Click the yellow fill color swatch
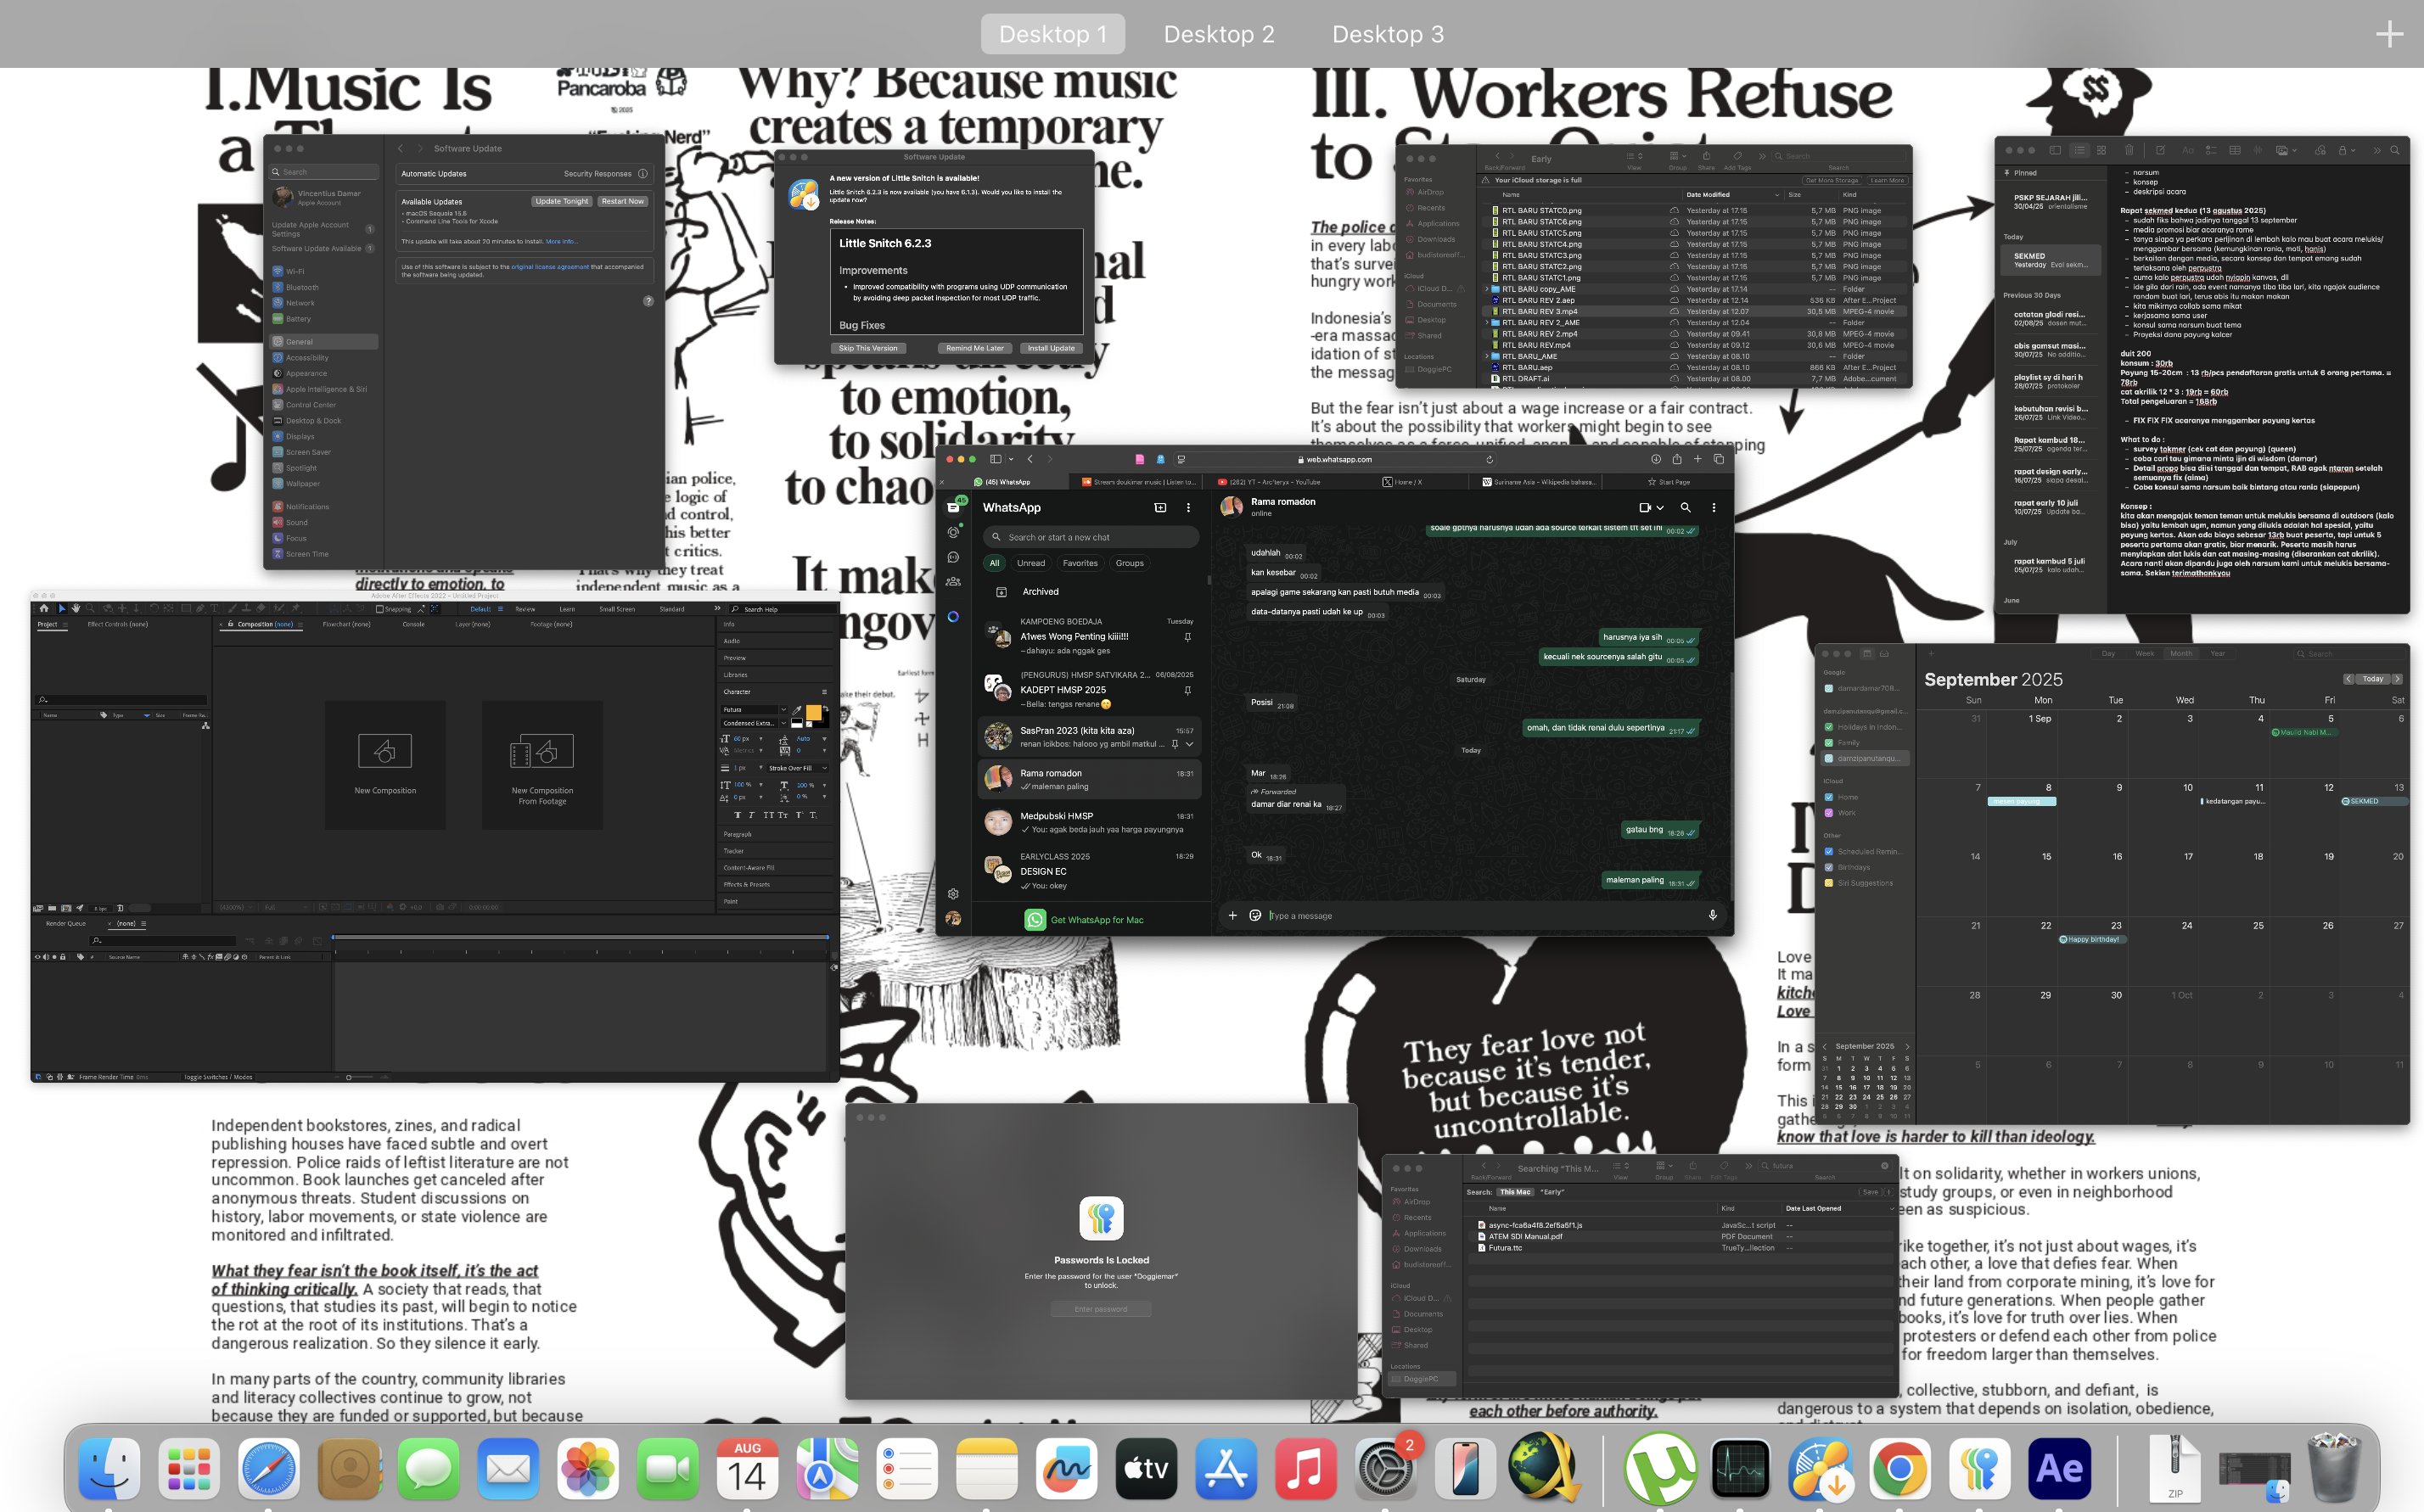 tap(813, 712)
